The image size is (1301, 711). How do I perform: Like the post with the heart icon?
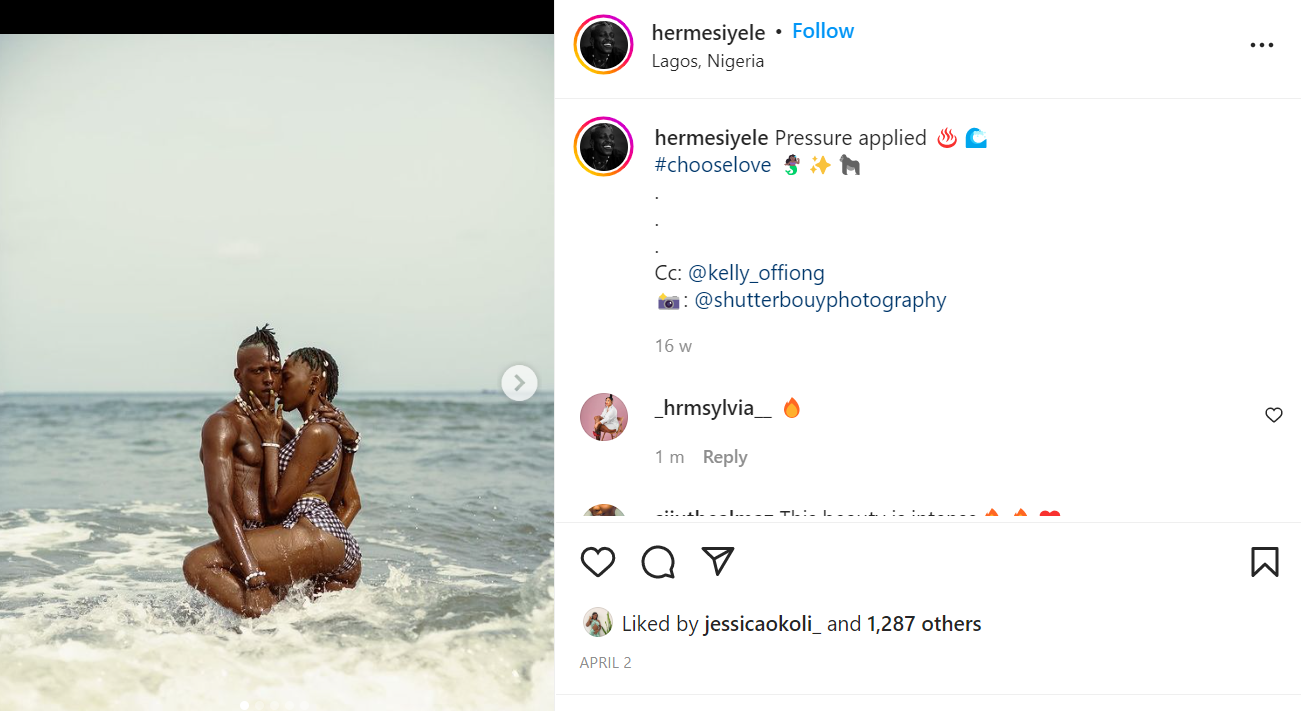598,562
